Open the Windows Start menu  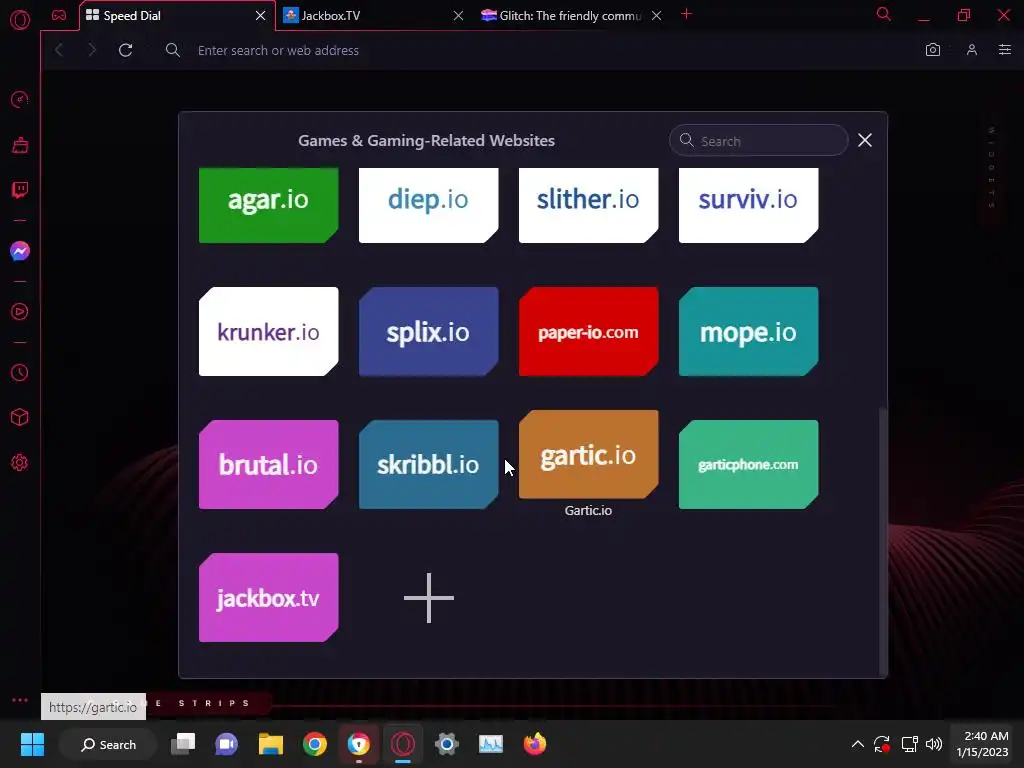click(32, 744)
